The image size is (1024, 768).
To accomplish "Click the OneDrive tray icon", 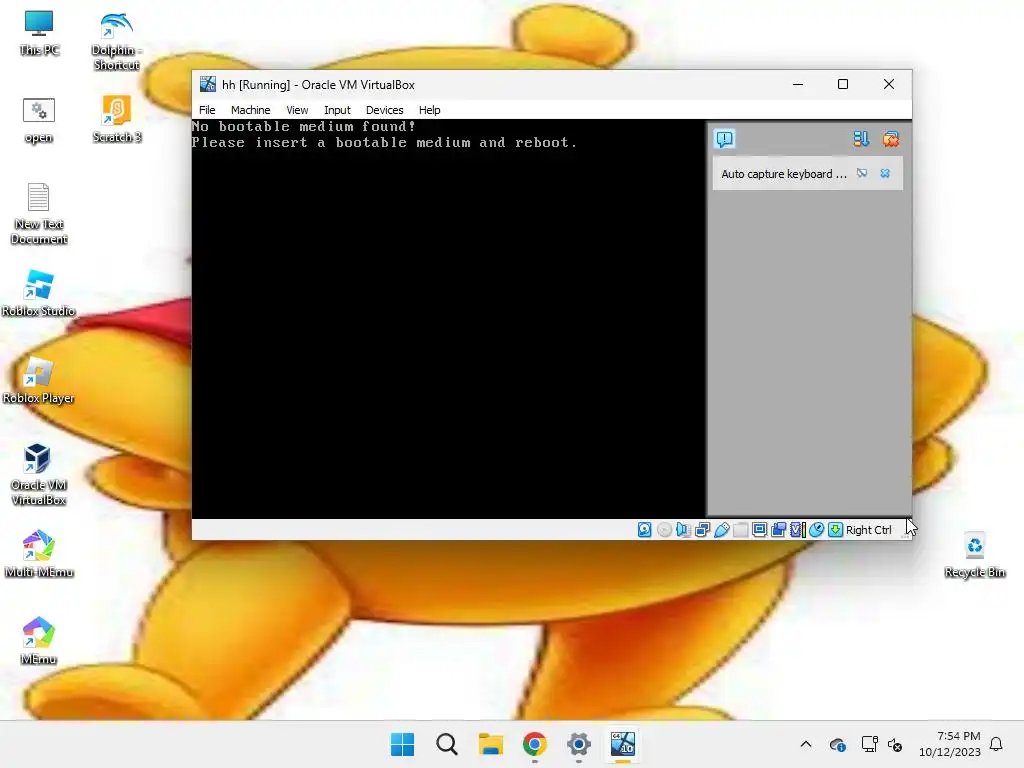I will (x=837, y=744).
